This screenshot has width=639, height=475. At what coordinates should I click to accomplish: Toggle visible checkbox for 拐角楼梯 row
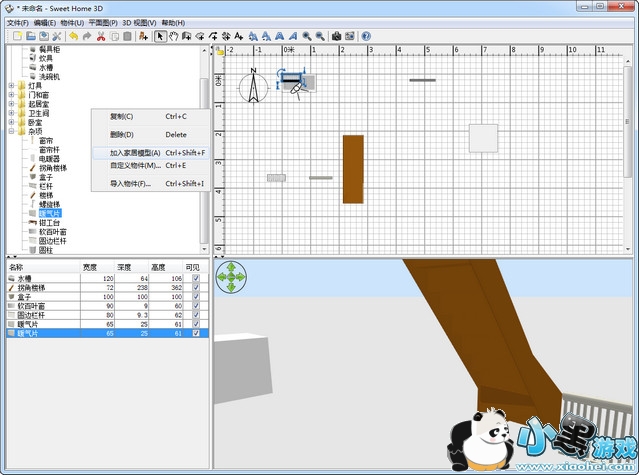196,288
